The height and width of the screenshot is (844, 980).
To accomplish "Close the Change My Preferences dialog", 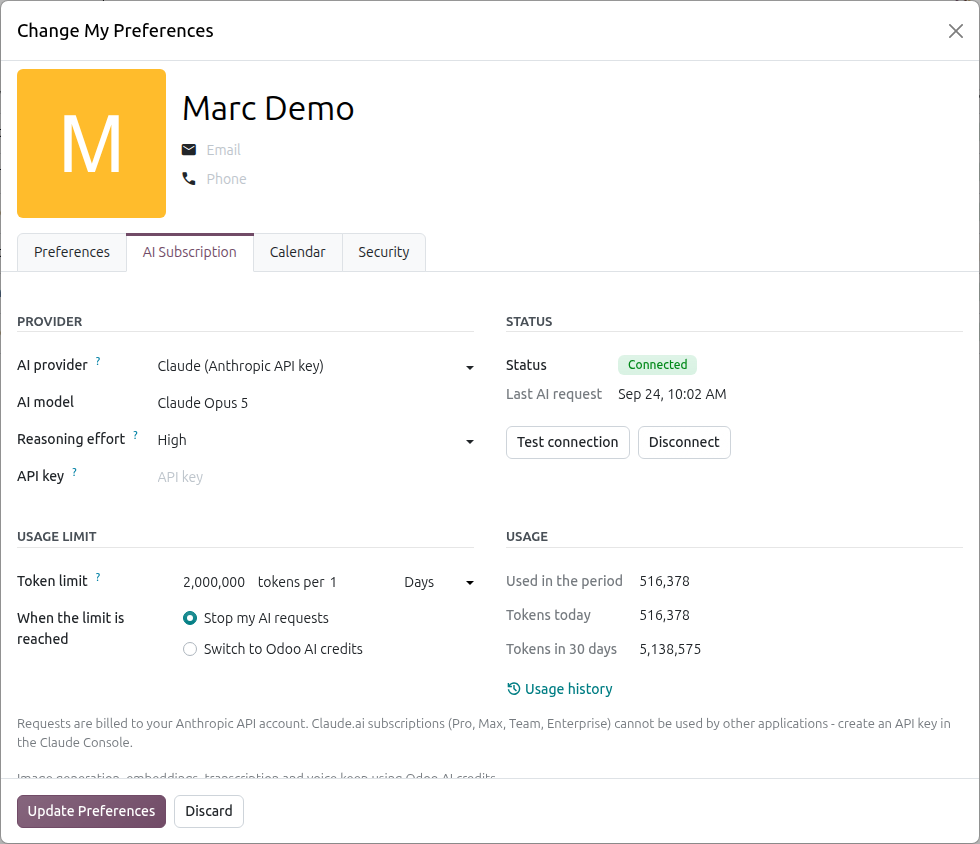I will [955, 31].
